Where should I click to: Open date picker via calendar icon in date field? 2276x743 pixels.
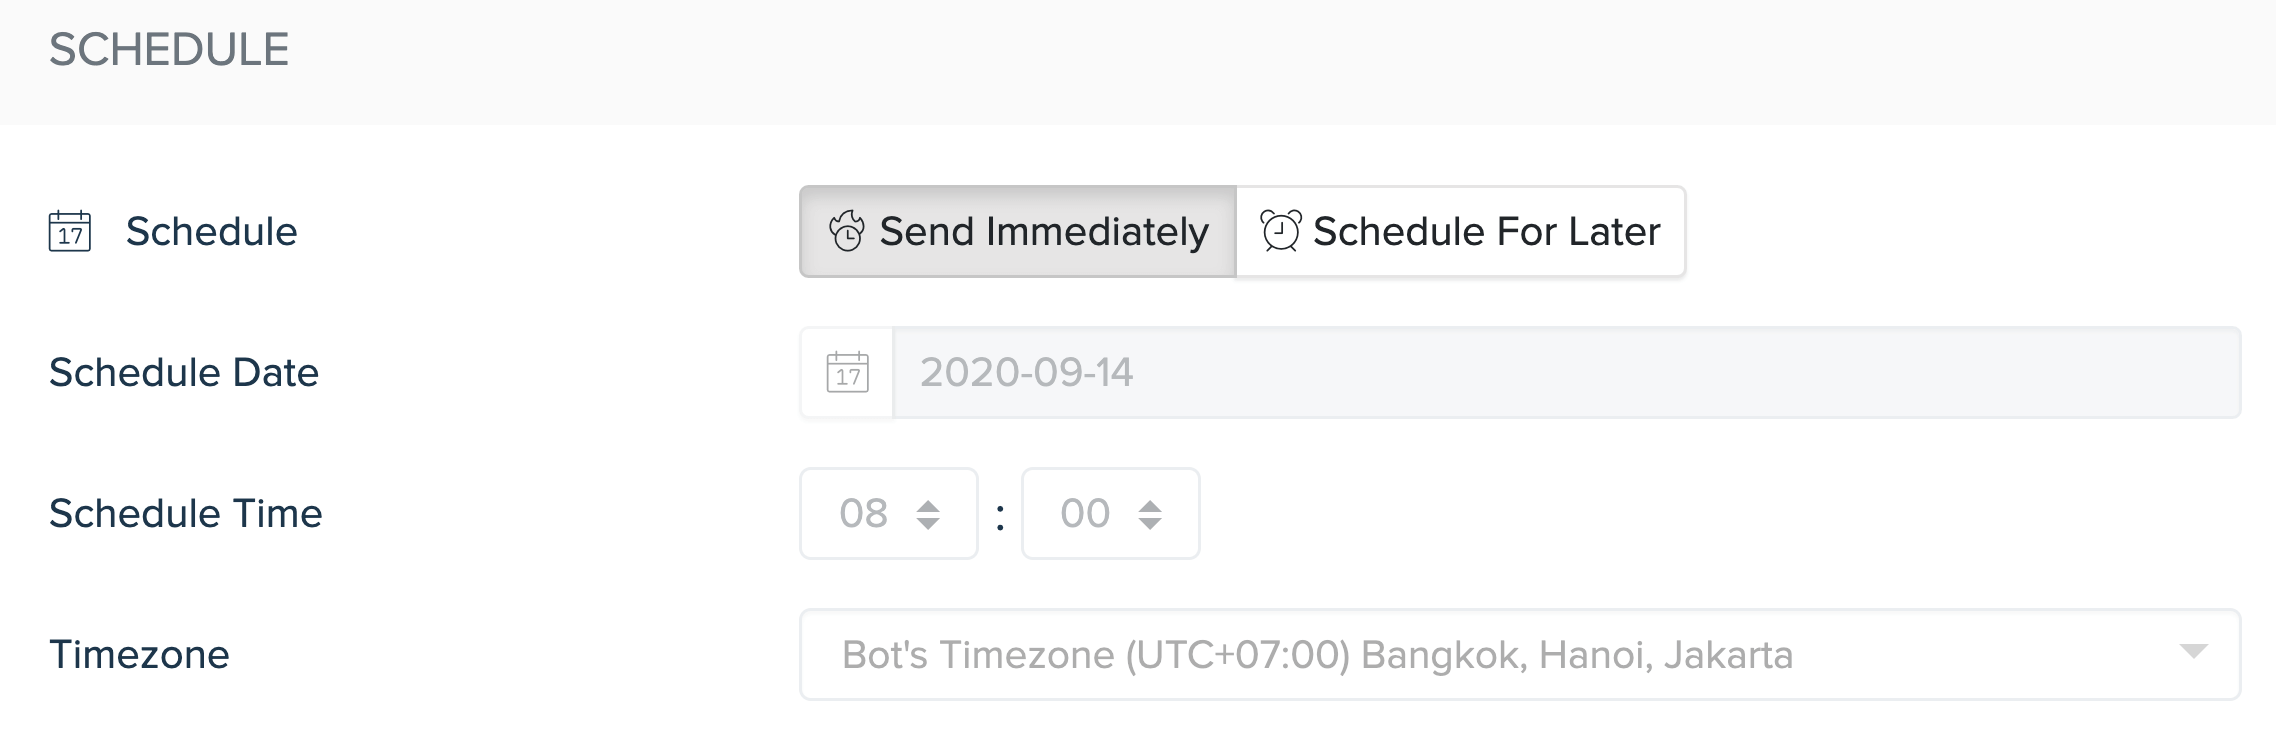coord(847,372)
